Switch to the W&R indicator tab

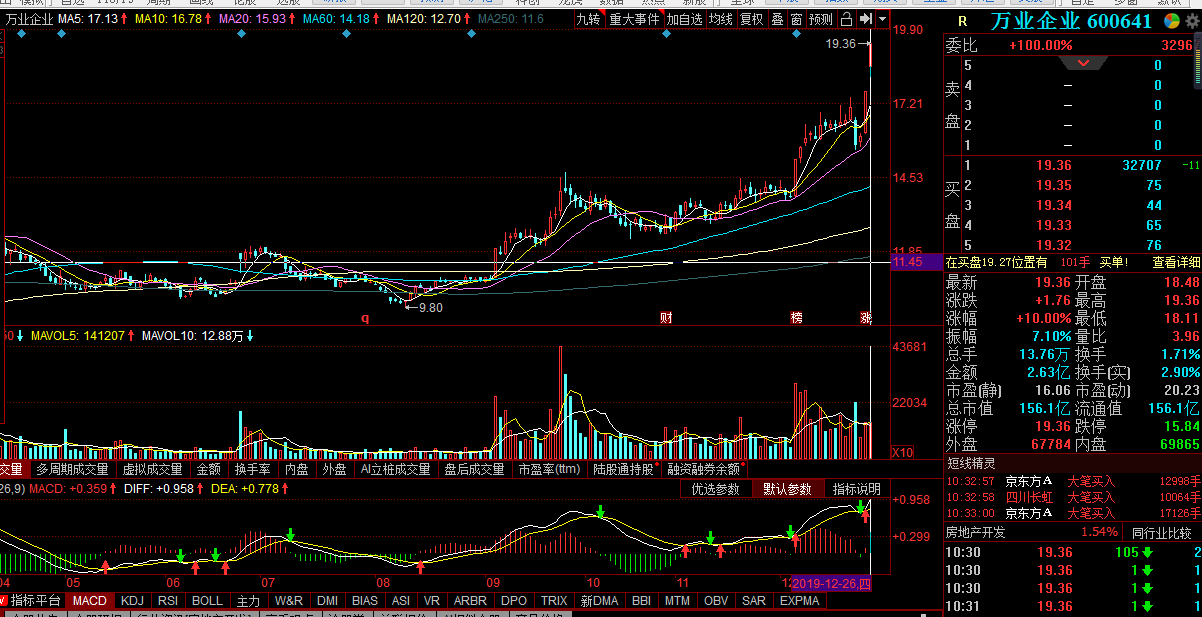tap(289, 601)
